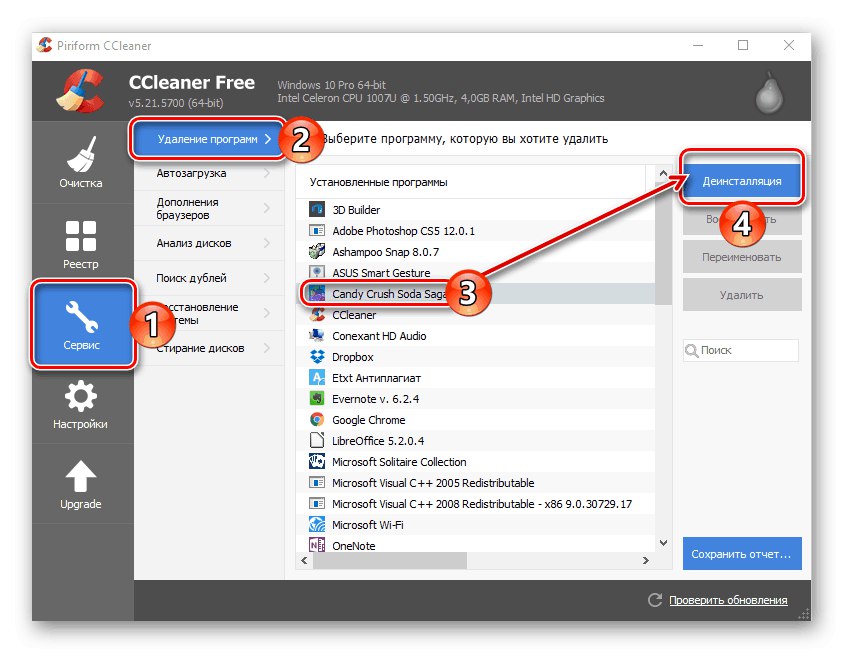Select the Сервис wrench icon
Viewport: 844px width, 653px height.
(81, 316)
